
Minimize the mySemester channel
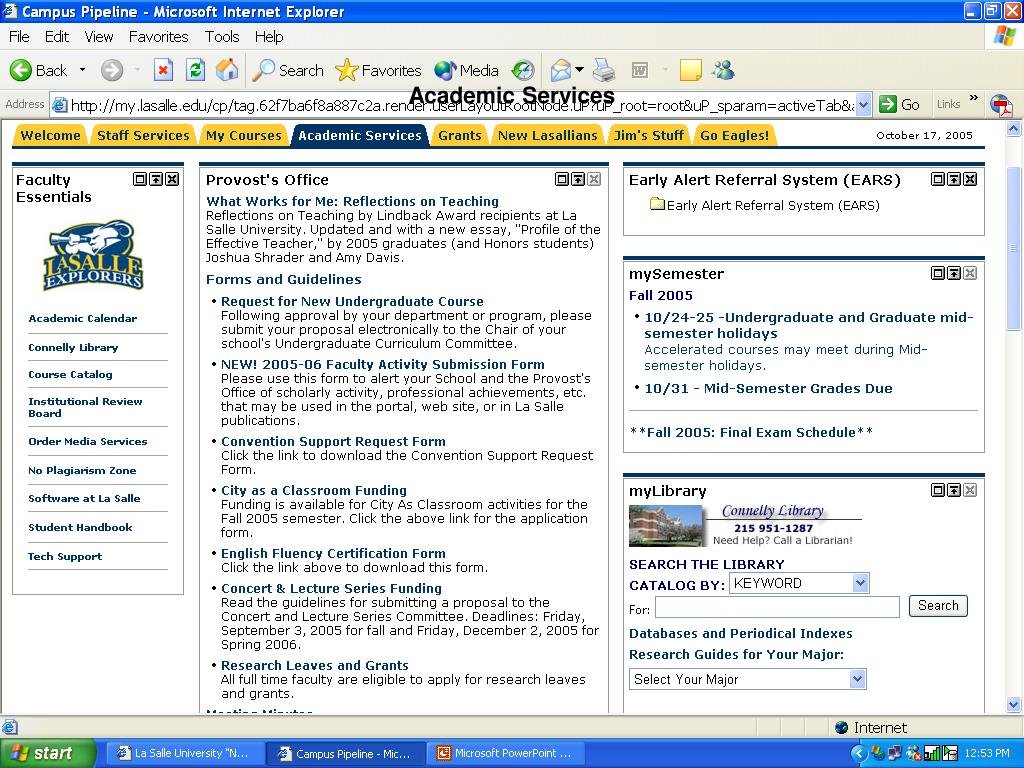coord(954,273)
